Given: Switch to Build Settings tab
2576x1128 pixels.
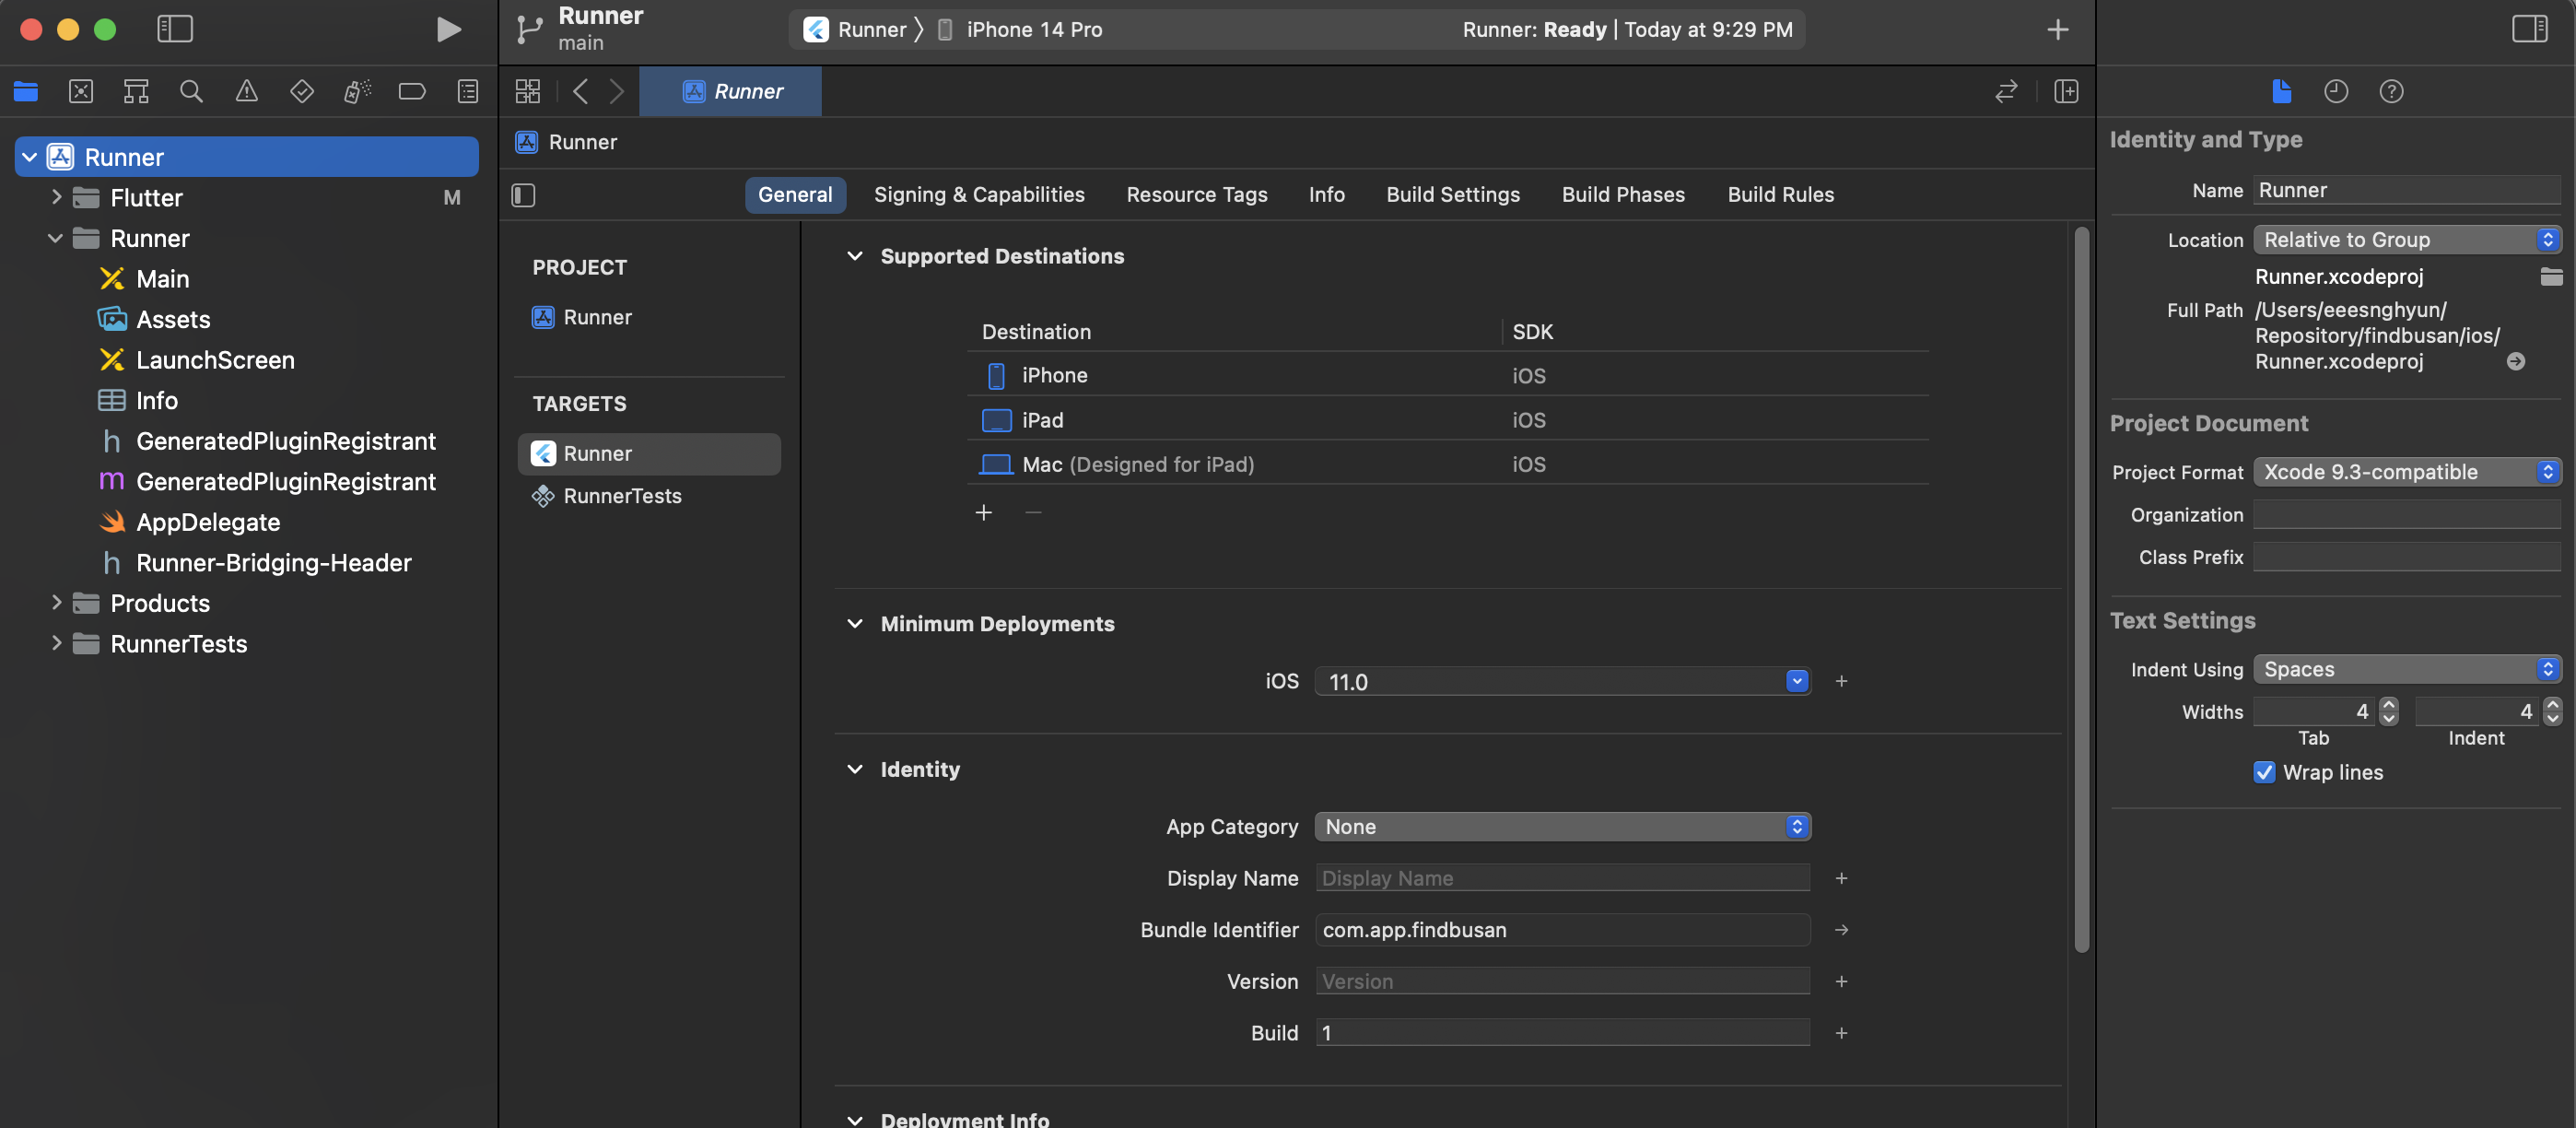Looking at the screenshot, I should pyautogui.click(x=1452, y=195).
